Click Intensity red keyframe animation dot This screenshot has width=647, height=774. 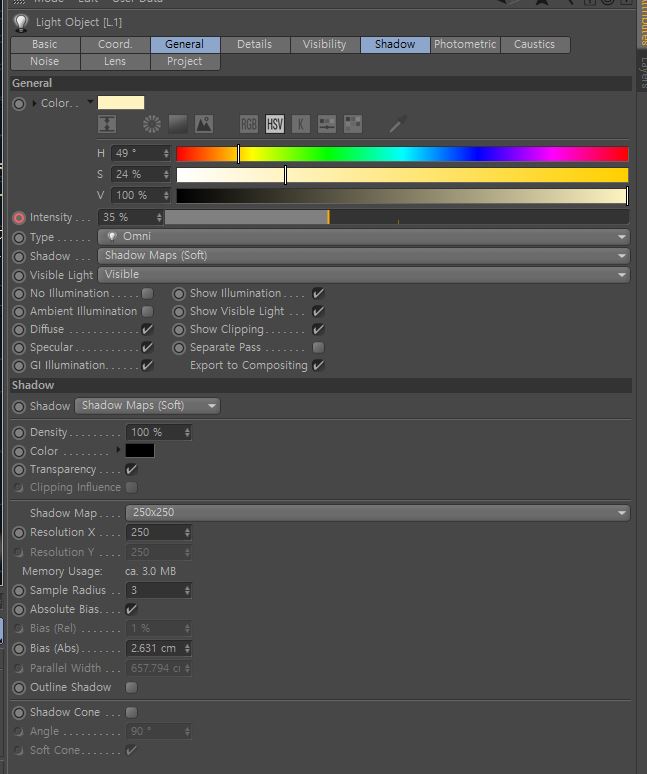[x=19, y=218]
